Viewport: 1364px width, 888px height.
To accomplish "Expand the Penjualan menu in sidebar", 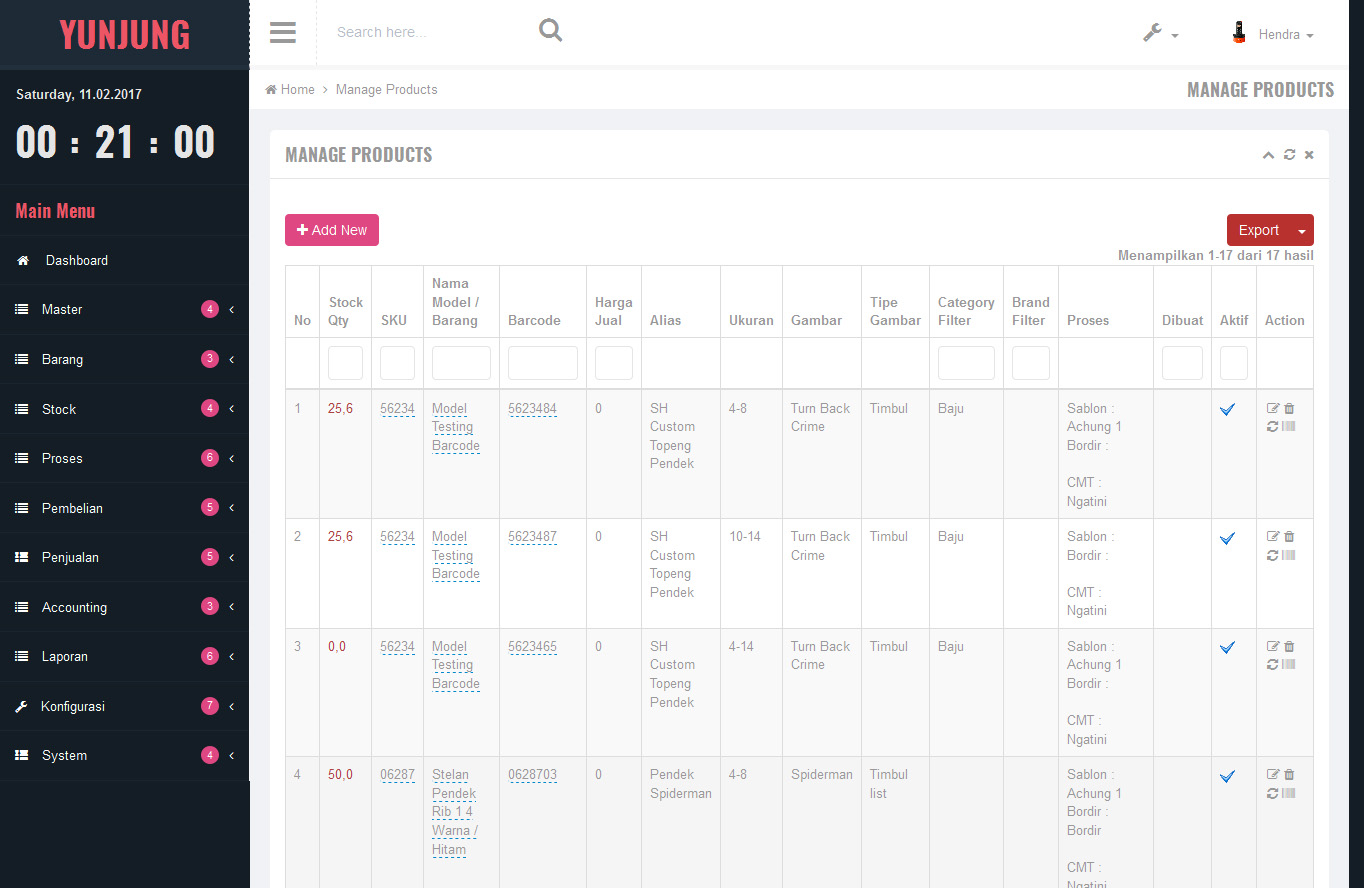I will (x=124, y=558).
